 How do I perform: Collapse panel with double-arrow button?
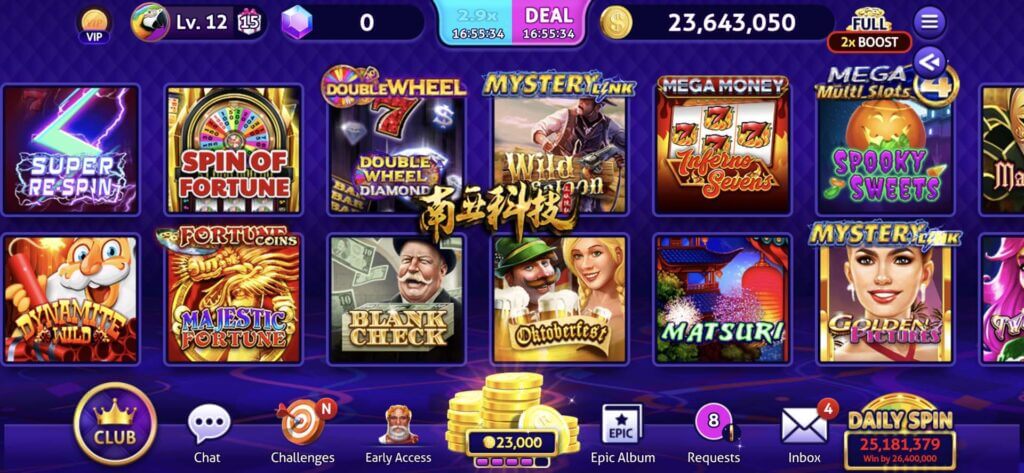[929, 63]
